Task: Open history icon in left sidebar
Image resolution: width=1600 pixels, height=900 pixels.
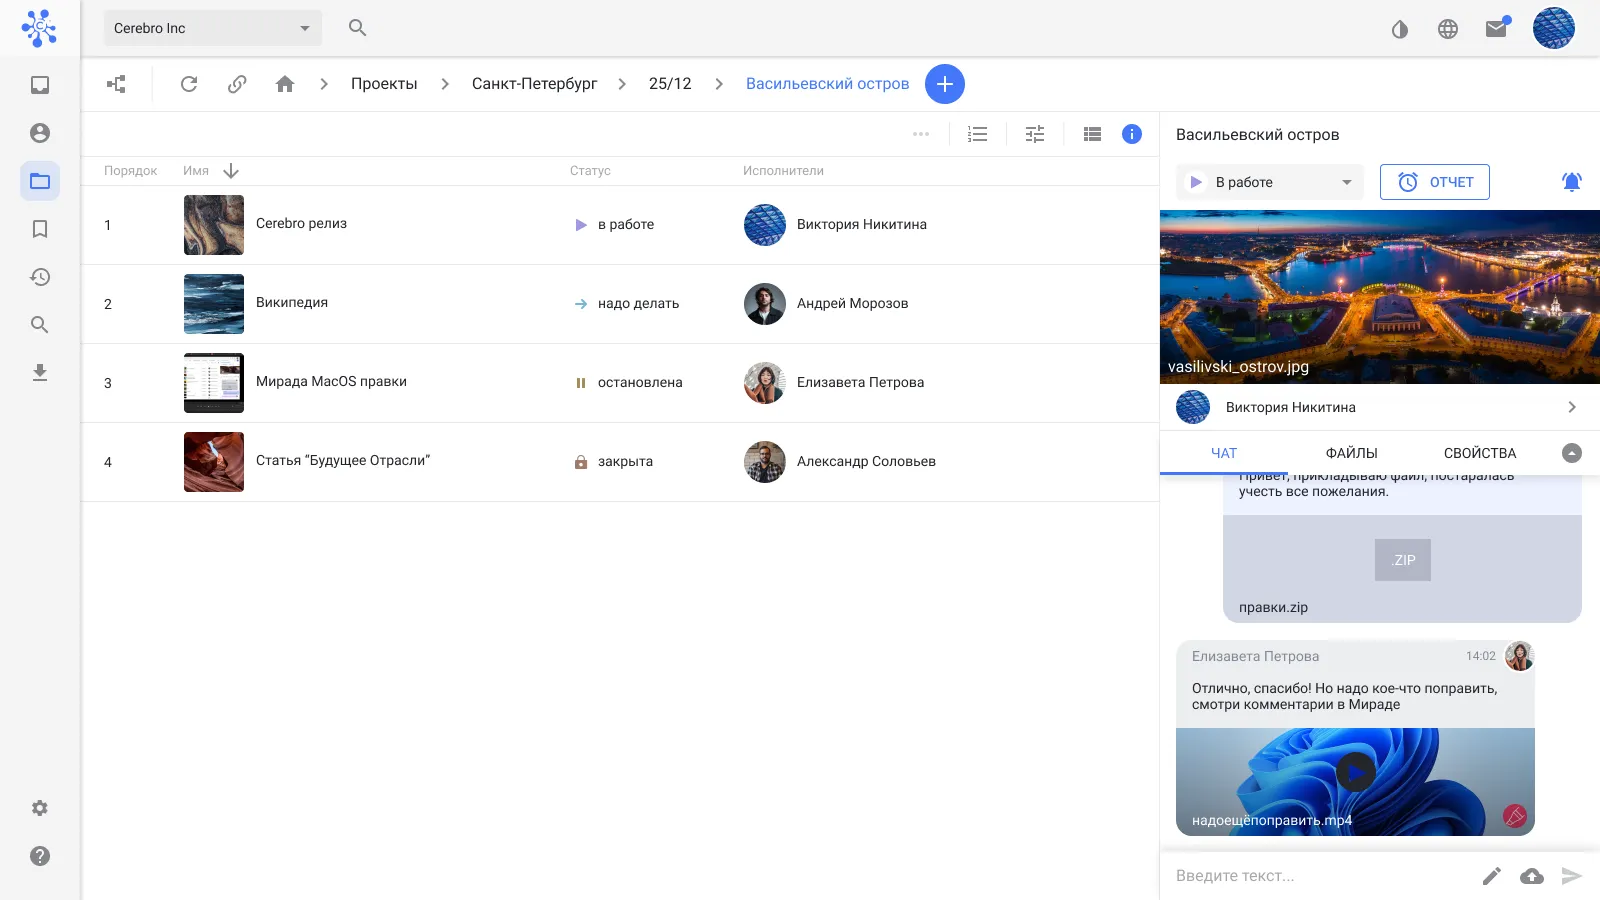Action: 40,277
